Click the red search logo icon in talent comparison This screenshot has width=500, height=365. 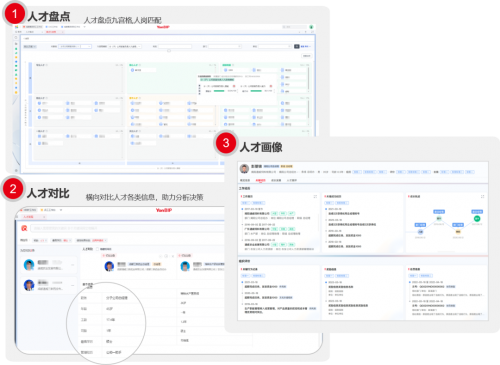[24, 228]
